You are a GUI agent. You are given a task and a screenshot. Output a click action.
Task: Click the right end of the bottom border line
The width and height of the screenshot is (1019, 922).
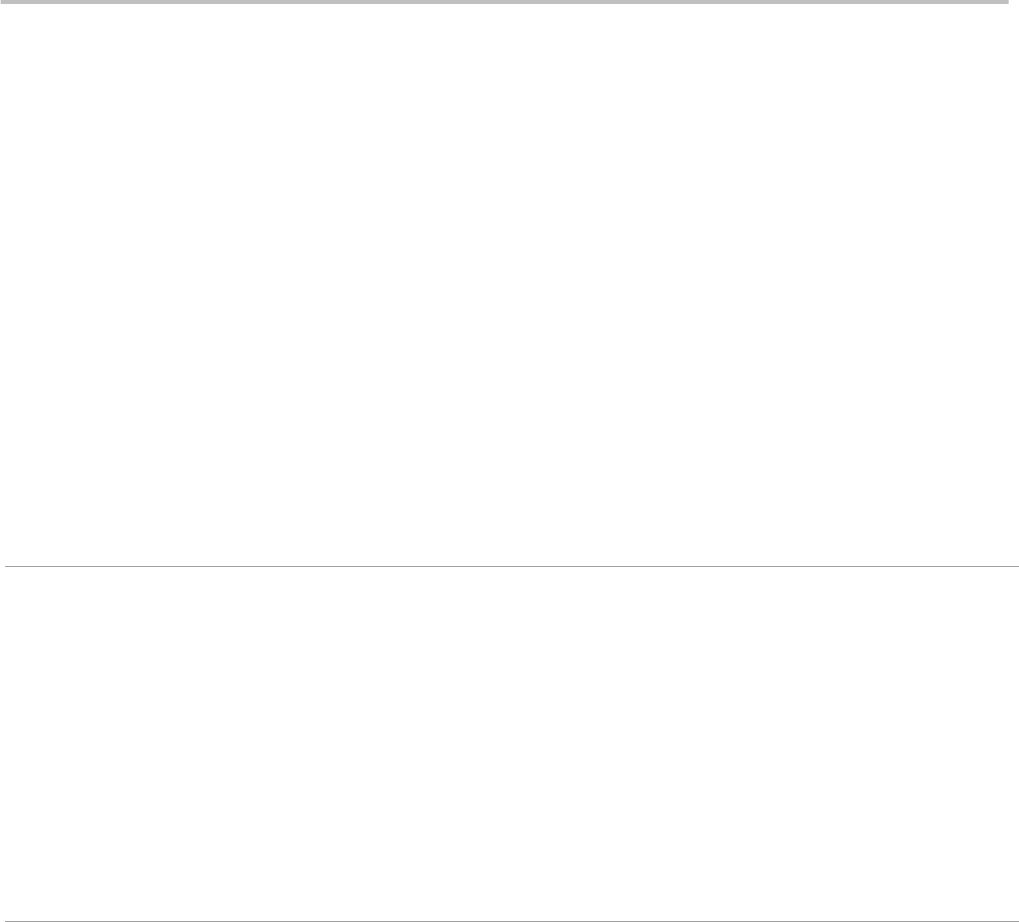[x=1014, y=920]
